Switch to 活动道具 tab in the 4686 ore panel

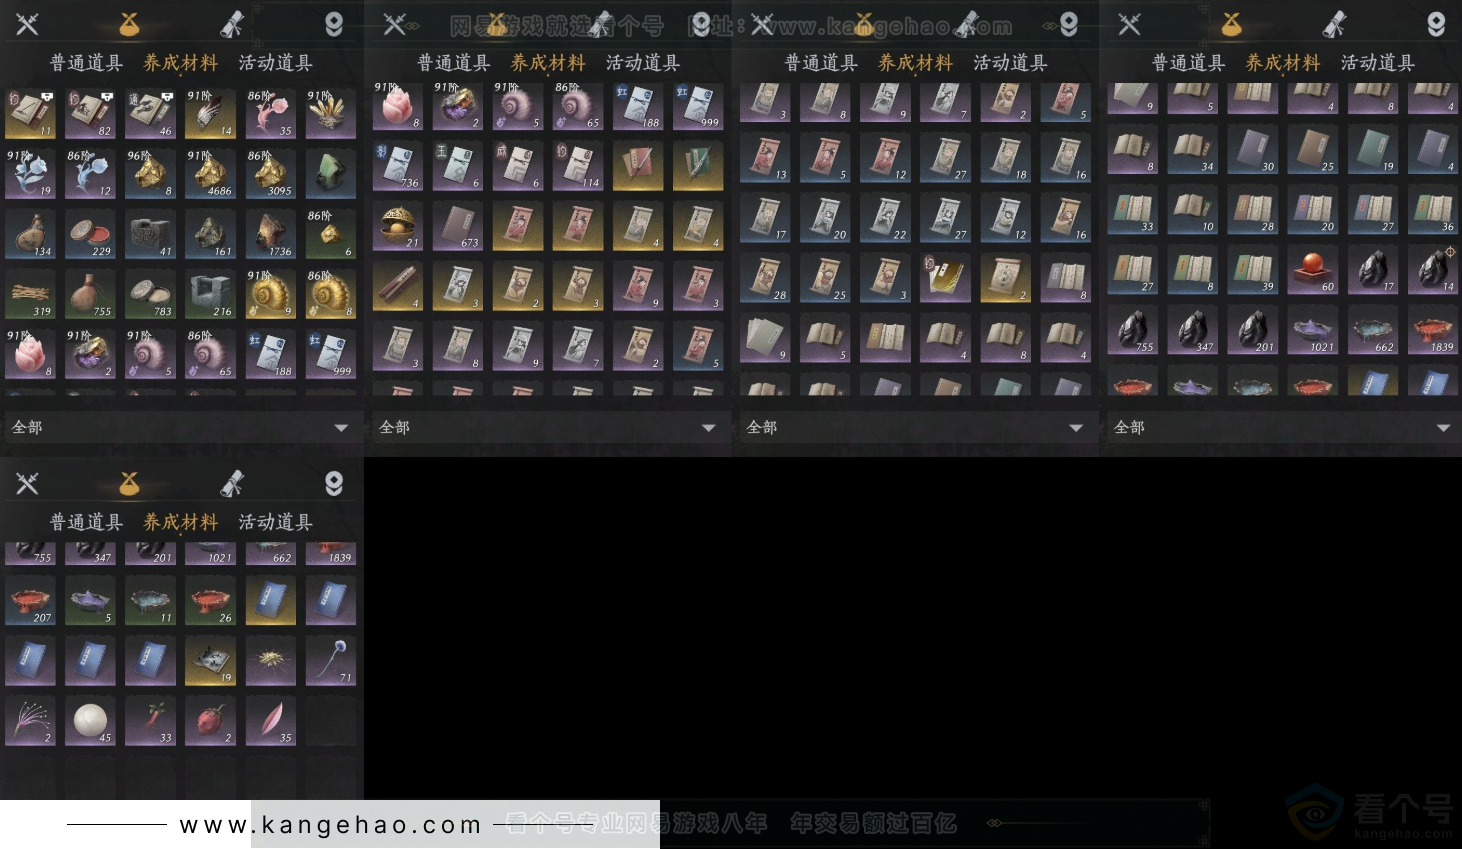coord(275,63)
